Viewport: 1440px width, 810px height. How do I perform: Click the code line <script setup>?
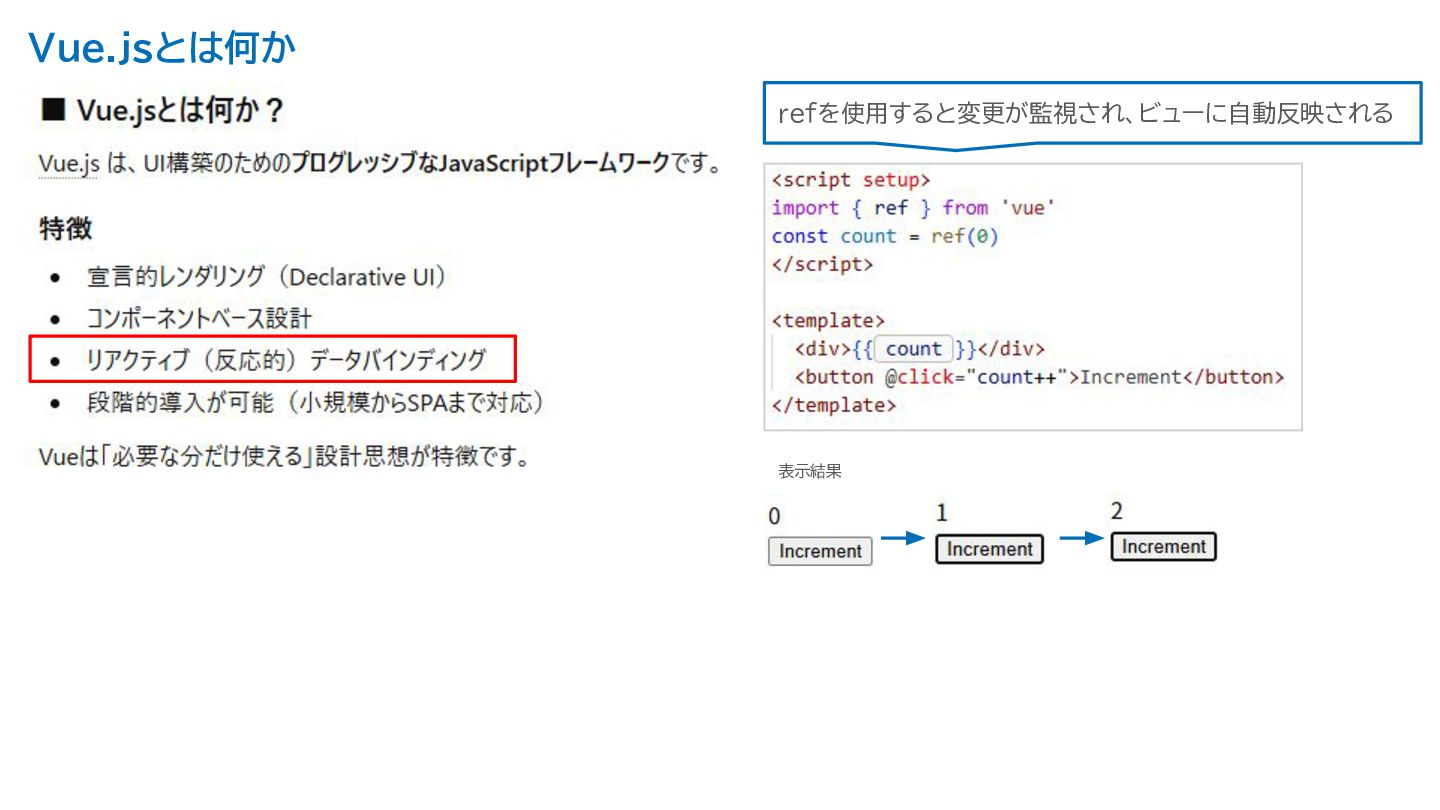(851, 180)
